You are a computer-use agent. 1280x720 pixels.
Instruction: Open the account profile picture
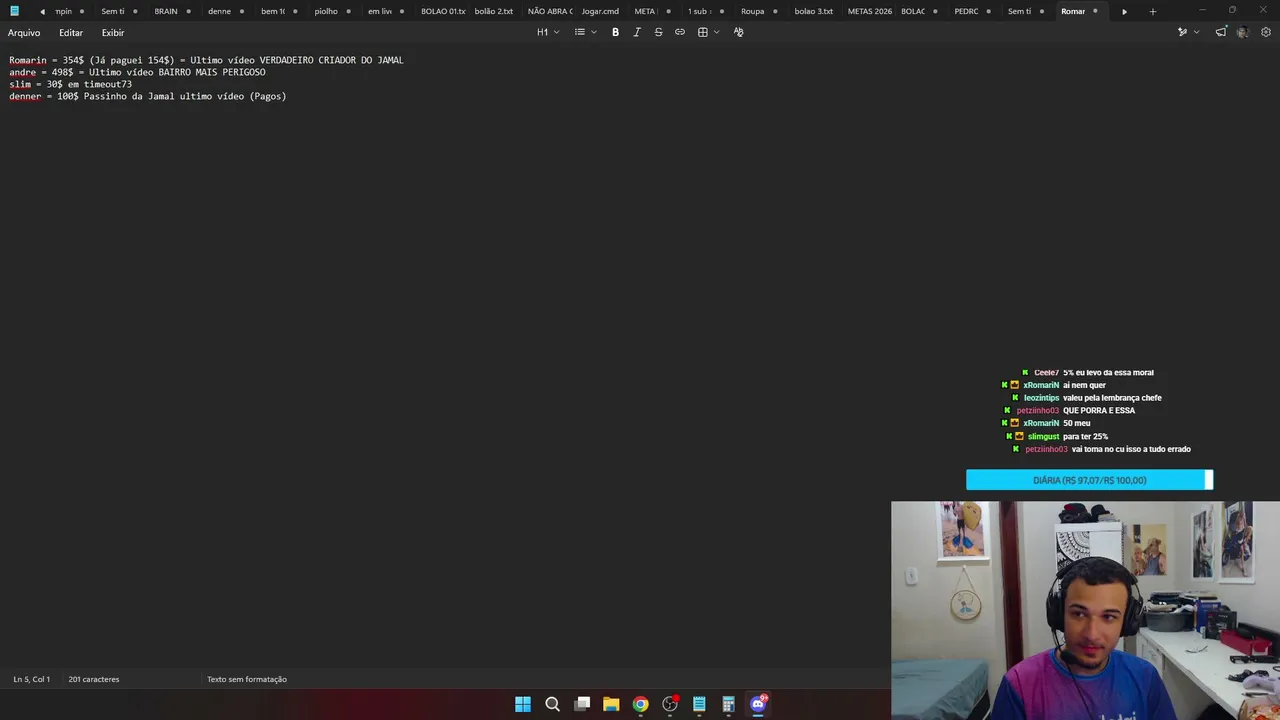coord(1243,32)
